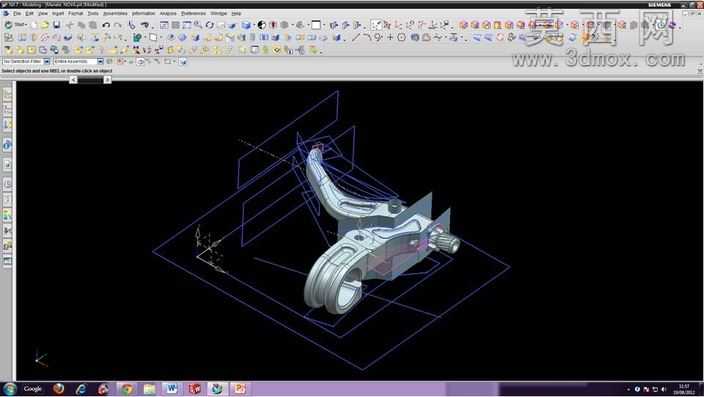Open Google Chrome from the taskbar
Image resolution: width=704 pixels, height=397 pixels.
tap(127, 389)
